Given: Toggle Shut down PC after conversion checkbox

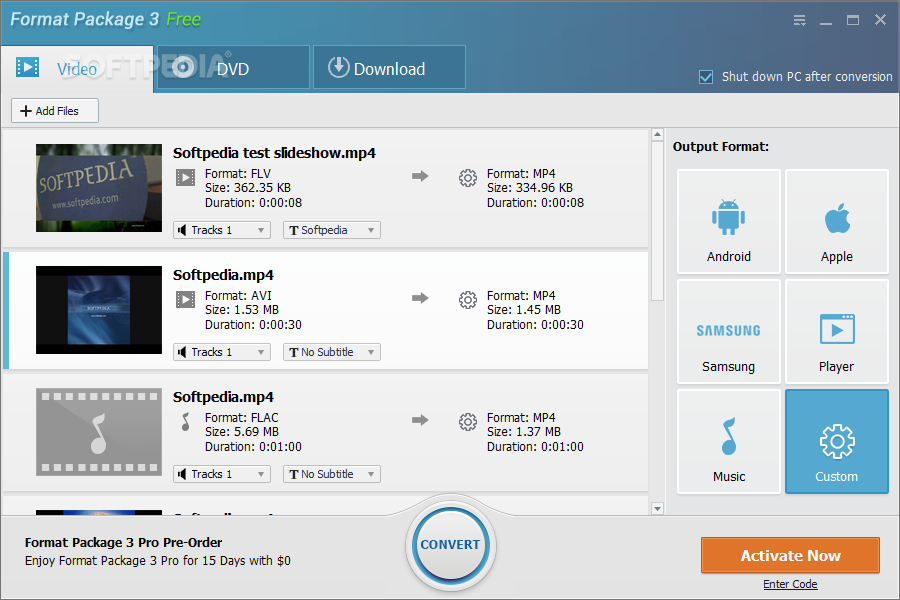Looking at the screenshot, I should click(x=706, y=77).
